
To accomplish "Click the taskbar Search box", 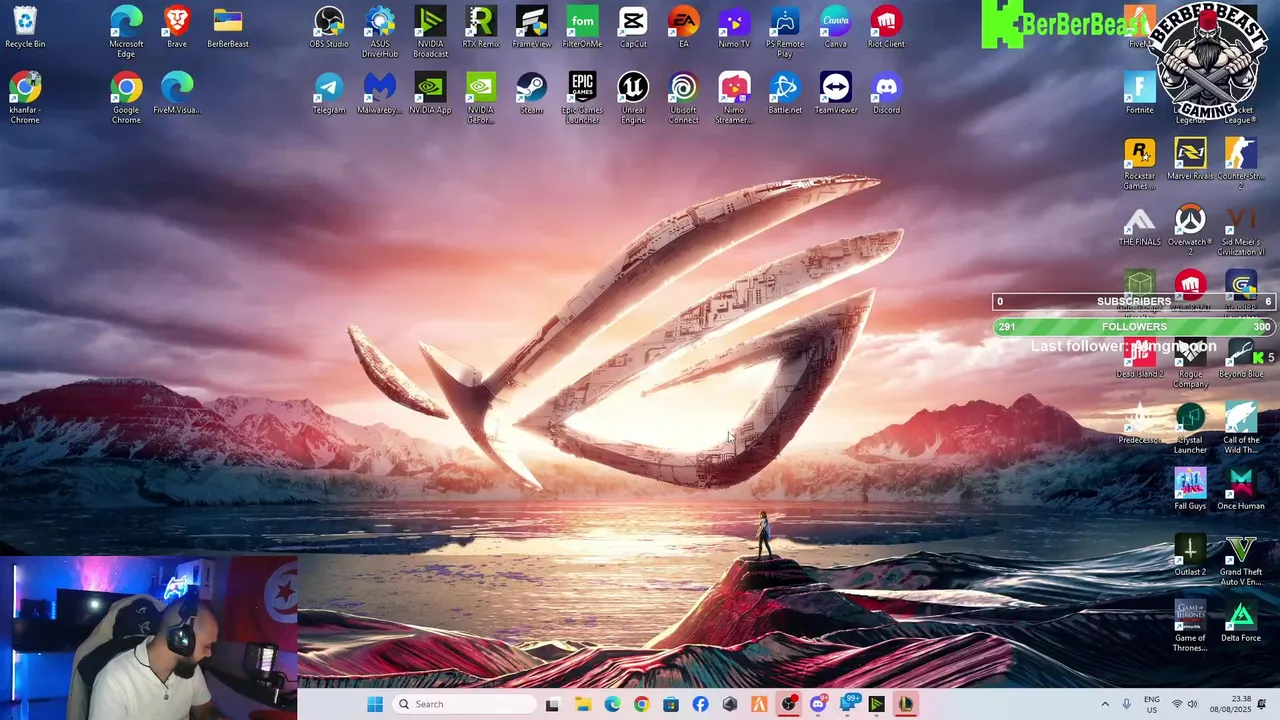I will coord(463,704).
